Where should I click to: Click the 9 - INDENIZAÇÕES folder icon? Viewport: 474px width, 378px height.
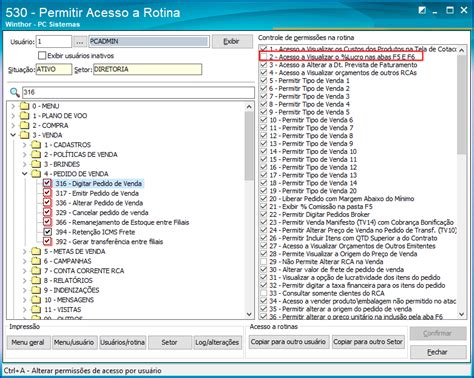pyautogui.click(x=36, y=290)
